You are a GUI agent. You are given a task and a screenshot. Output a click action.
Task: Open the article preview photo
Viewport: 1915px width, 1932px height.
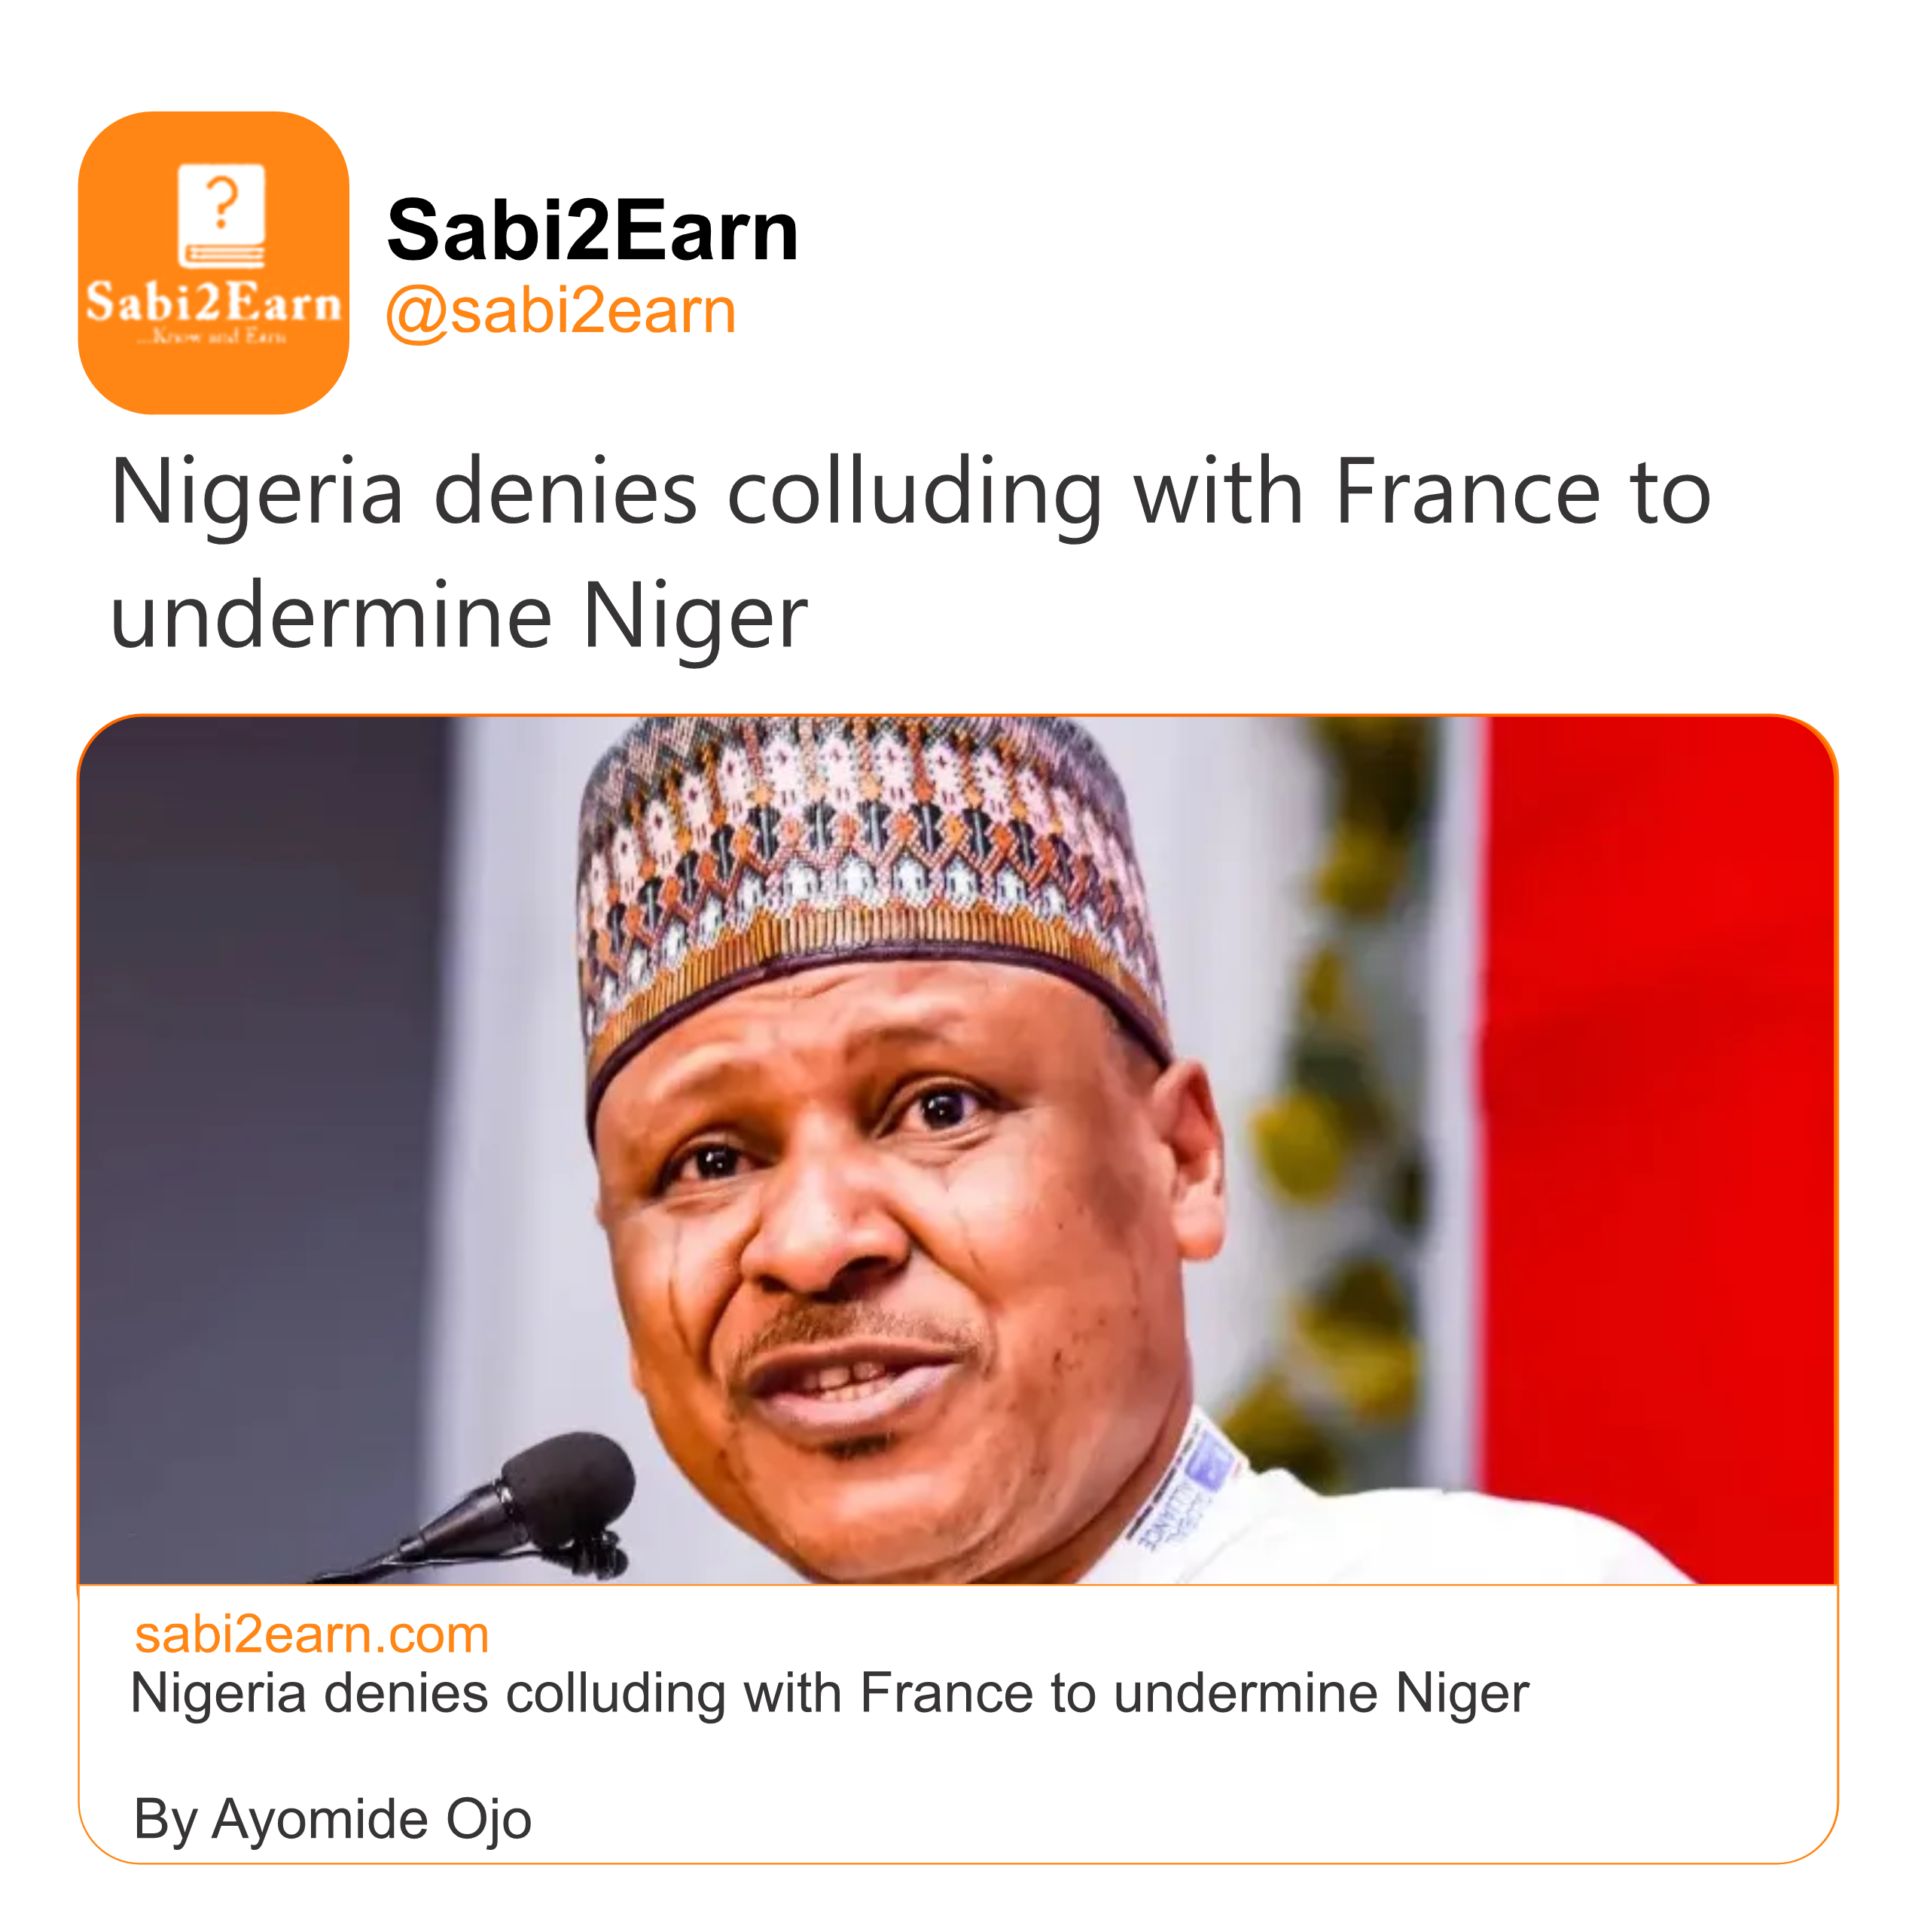[957, 1150]
